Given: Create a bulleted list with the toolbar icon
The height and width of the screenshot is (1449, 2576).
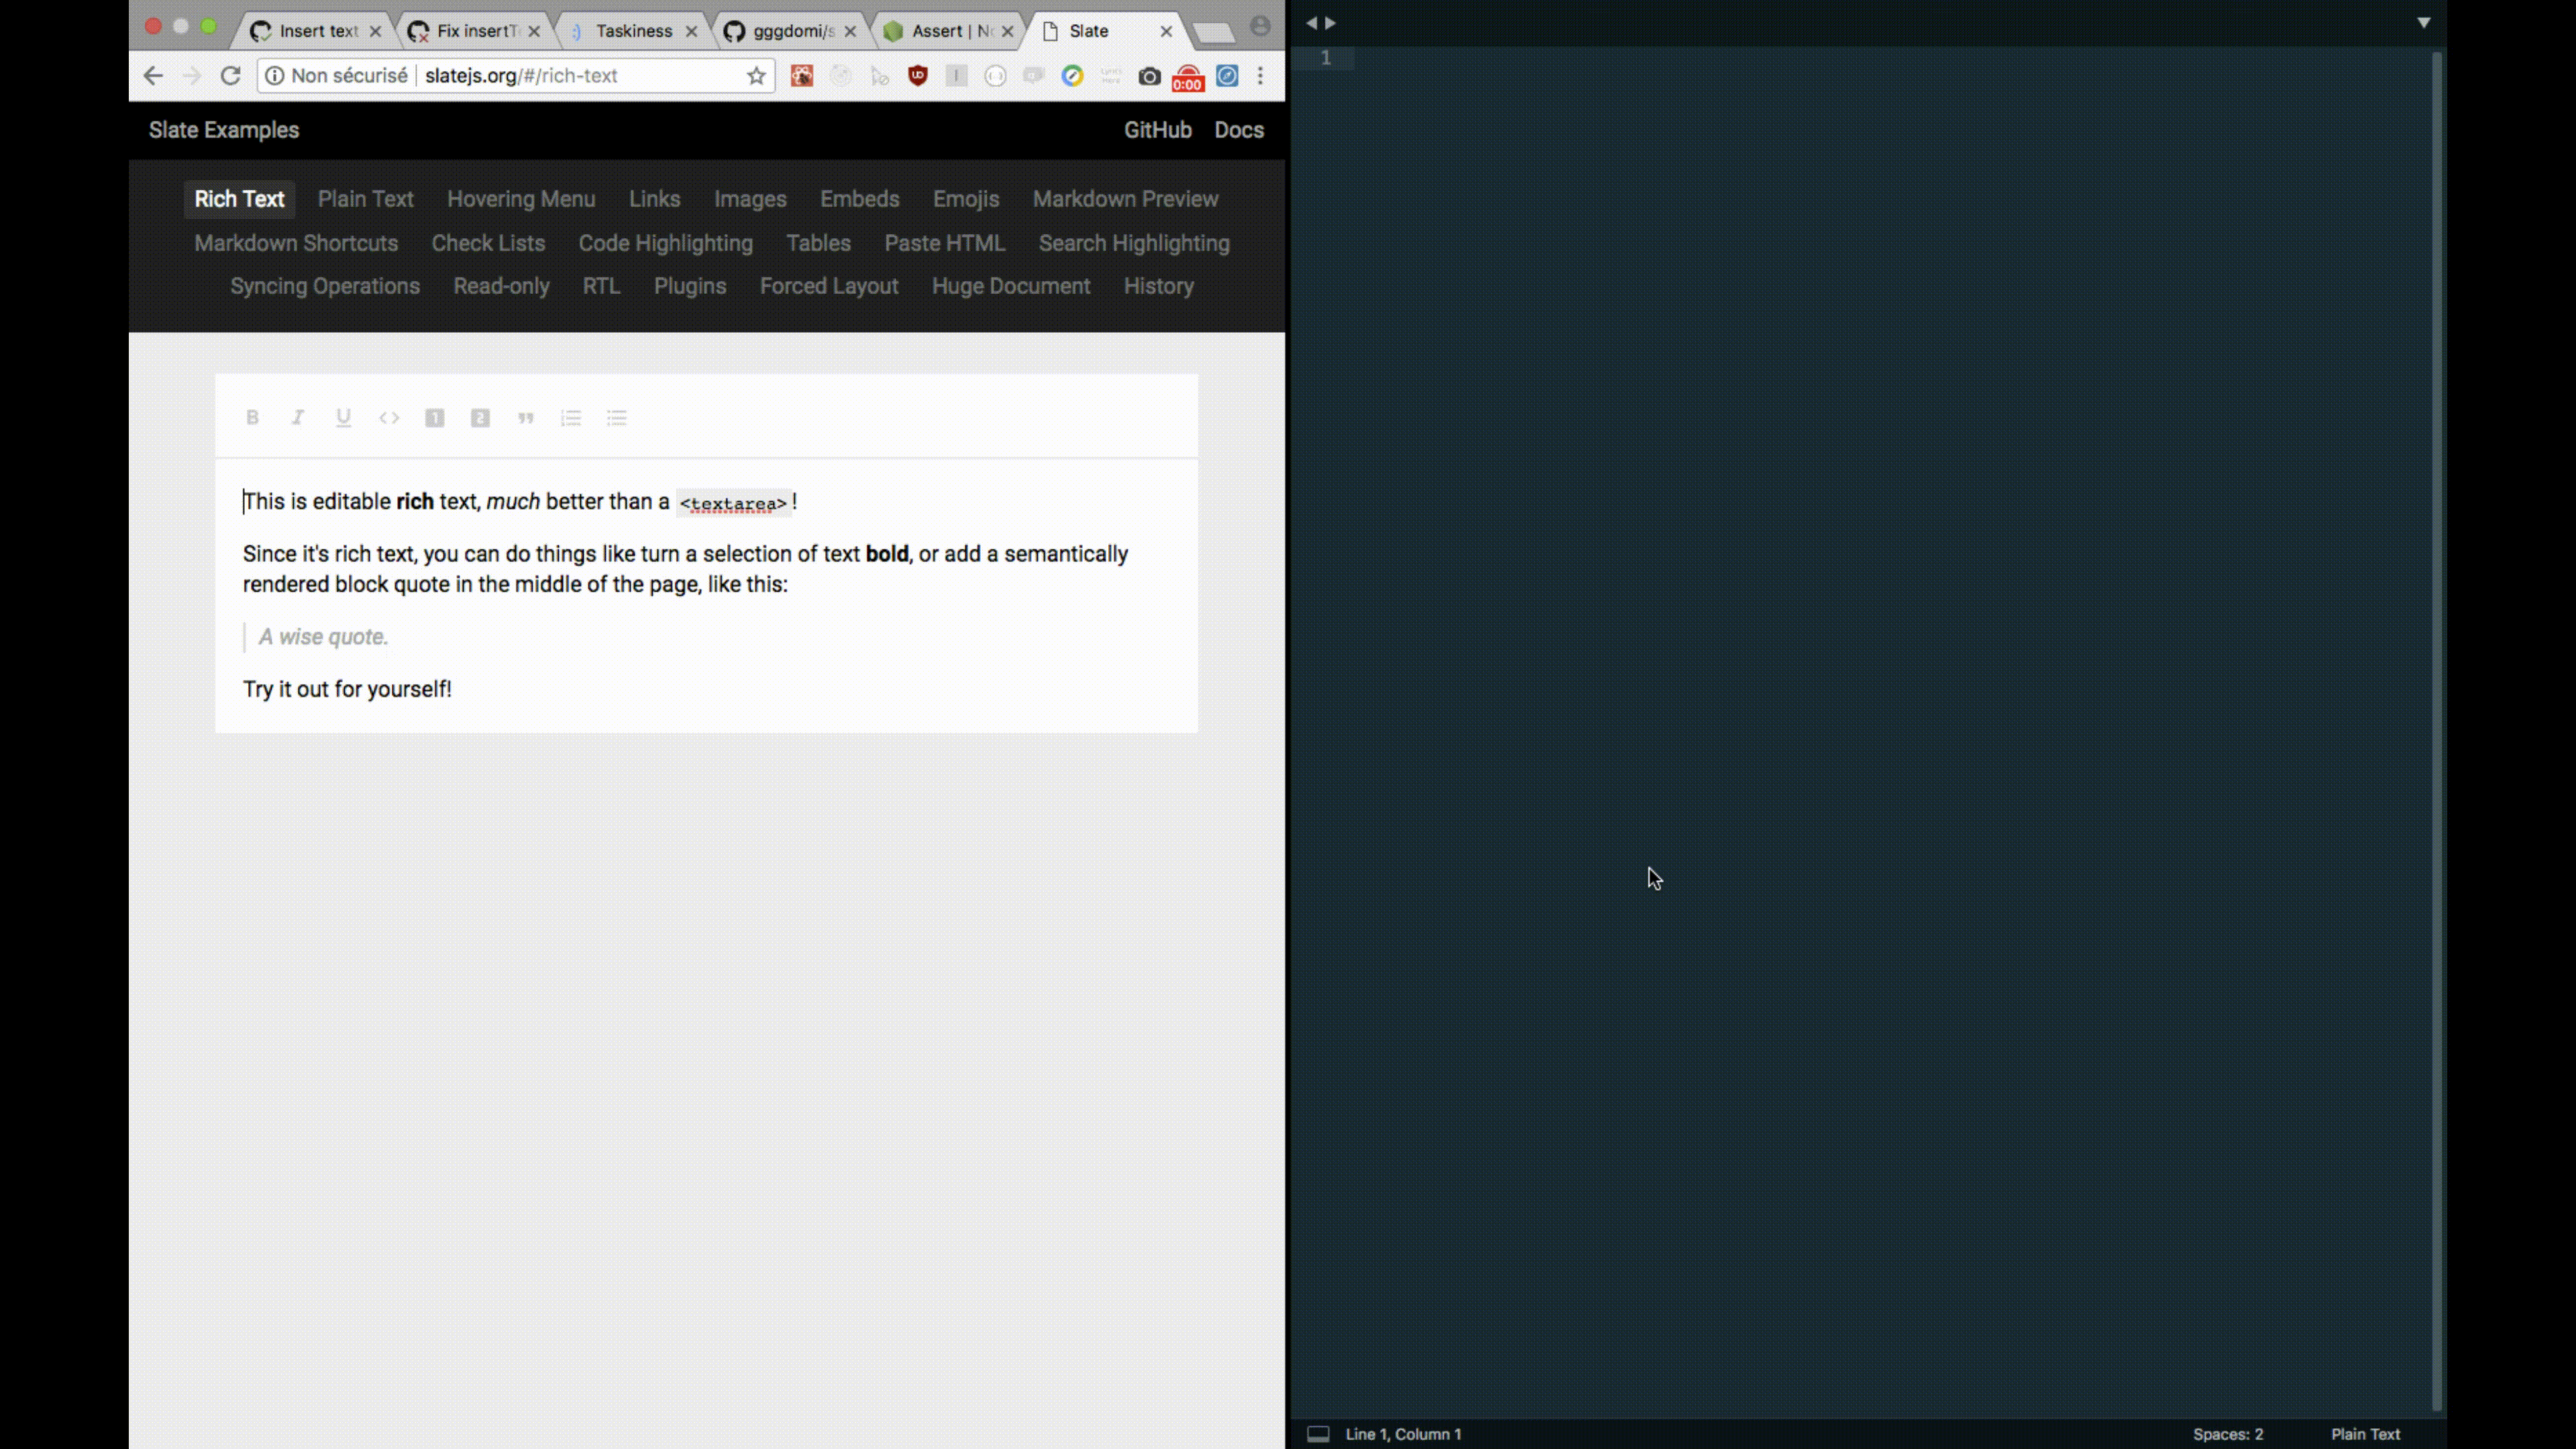Looking at the screenshot, I should coord(616,418).
